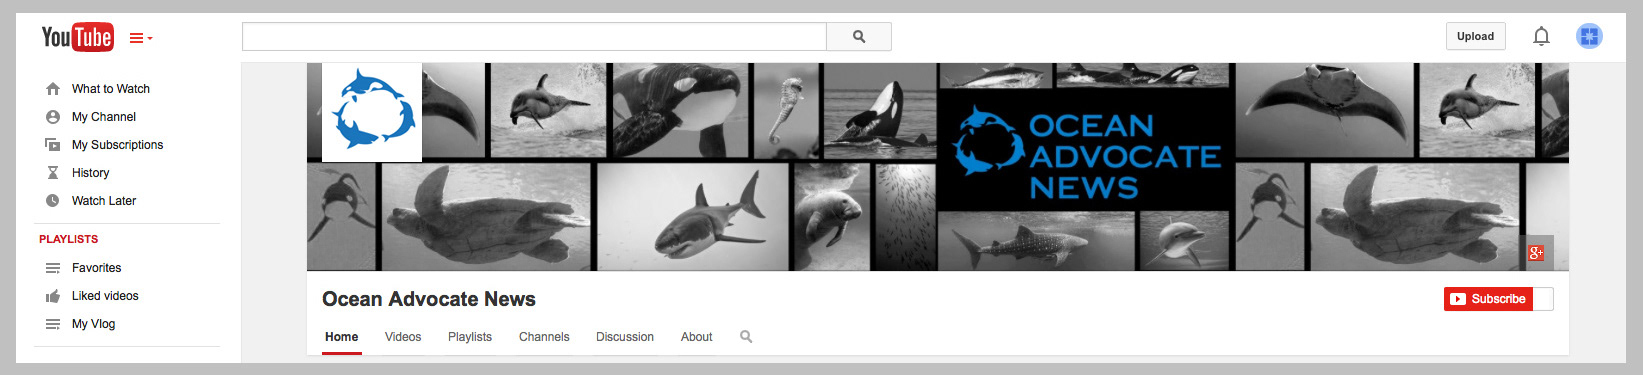Image resolution: width=1643 pixels, height=375 pixels.
Task: Click the magnifying glass search button
Action: [859, 37]
